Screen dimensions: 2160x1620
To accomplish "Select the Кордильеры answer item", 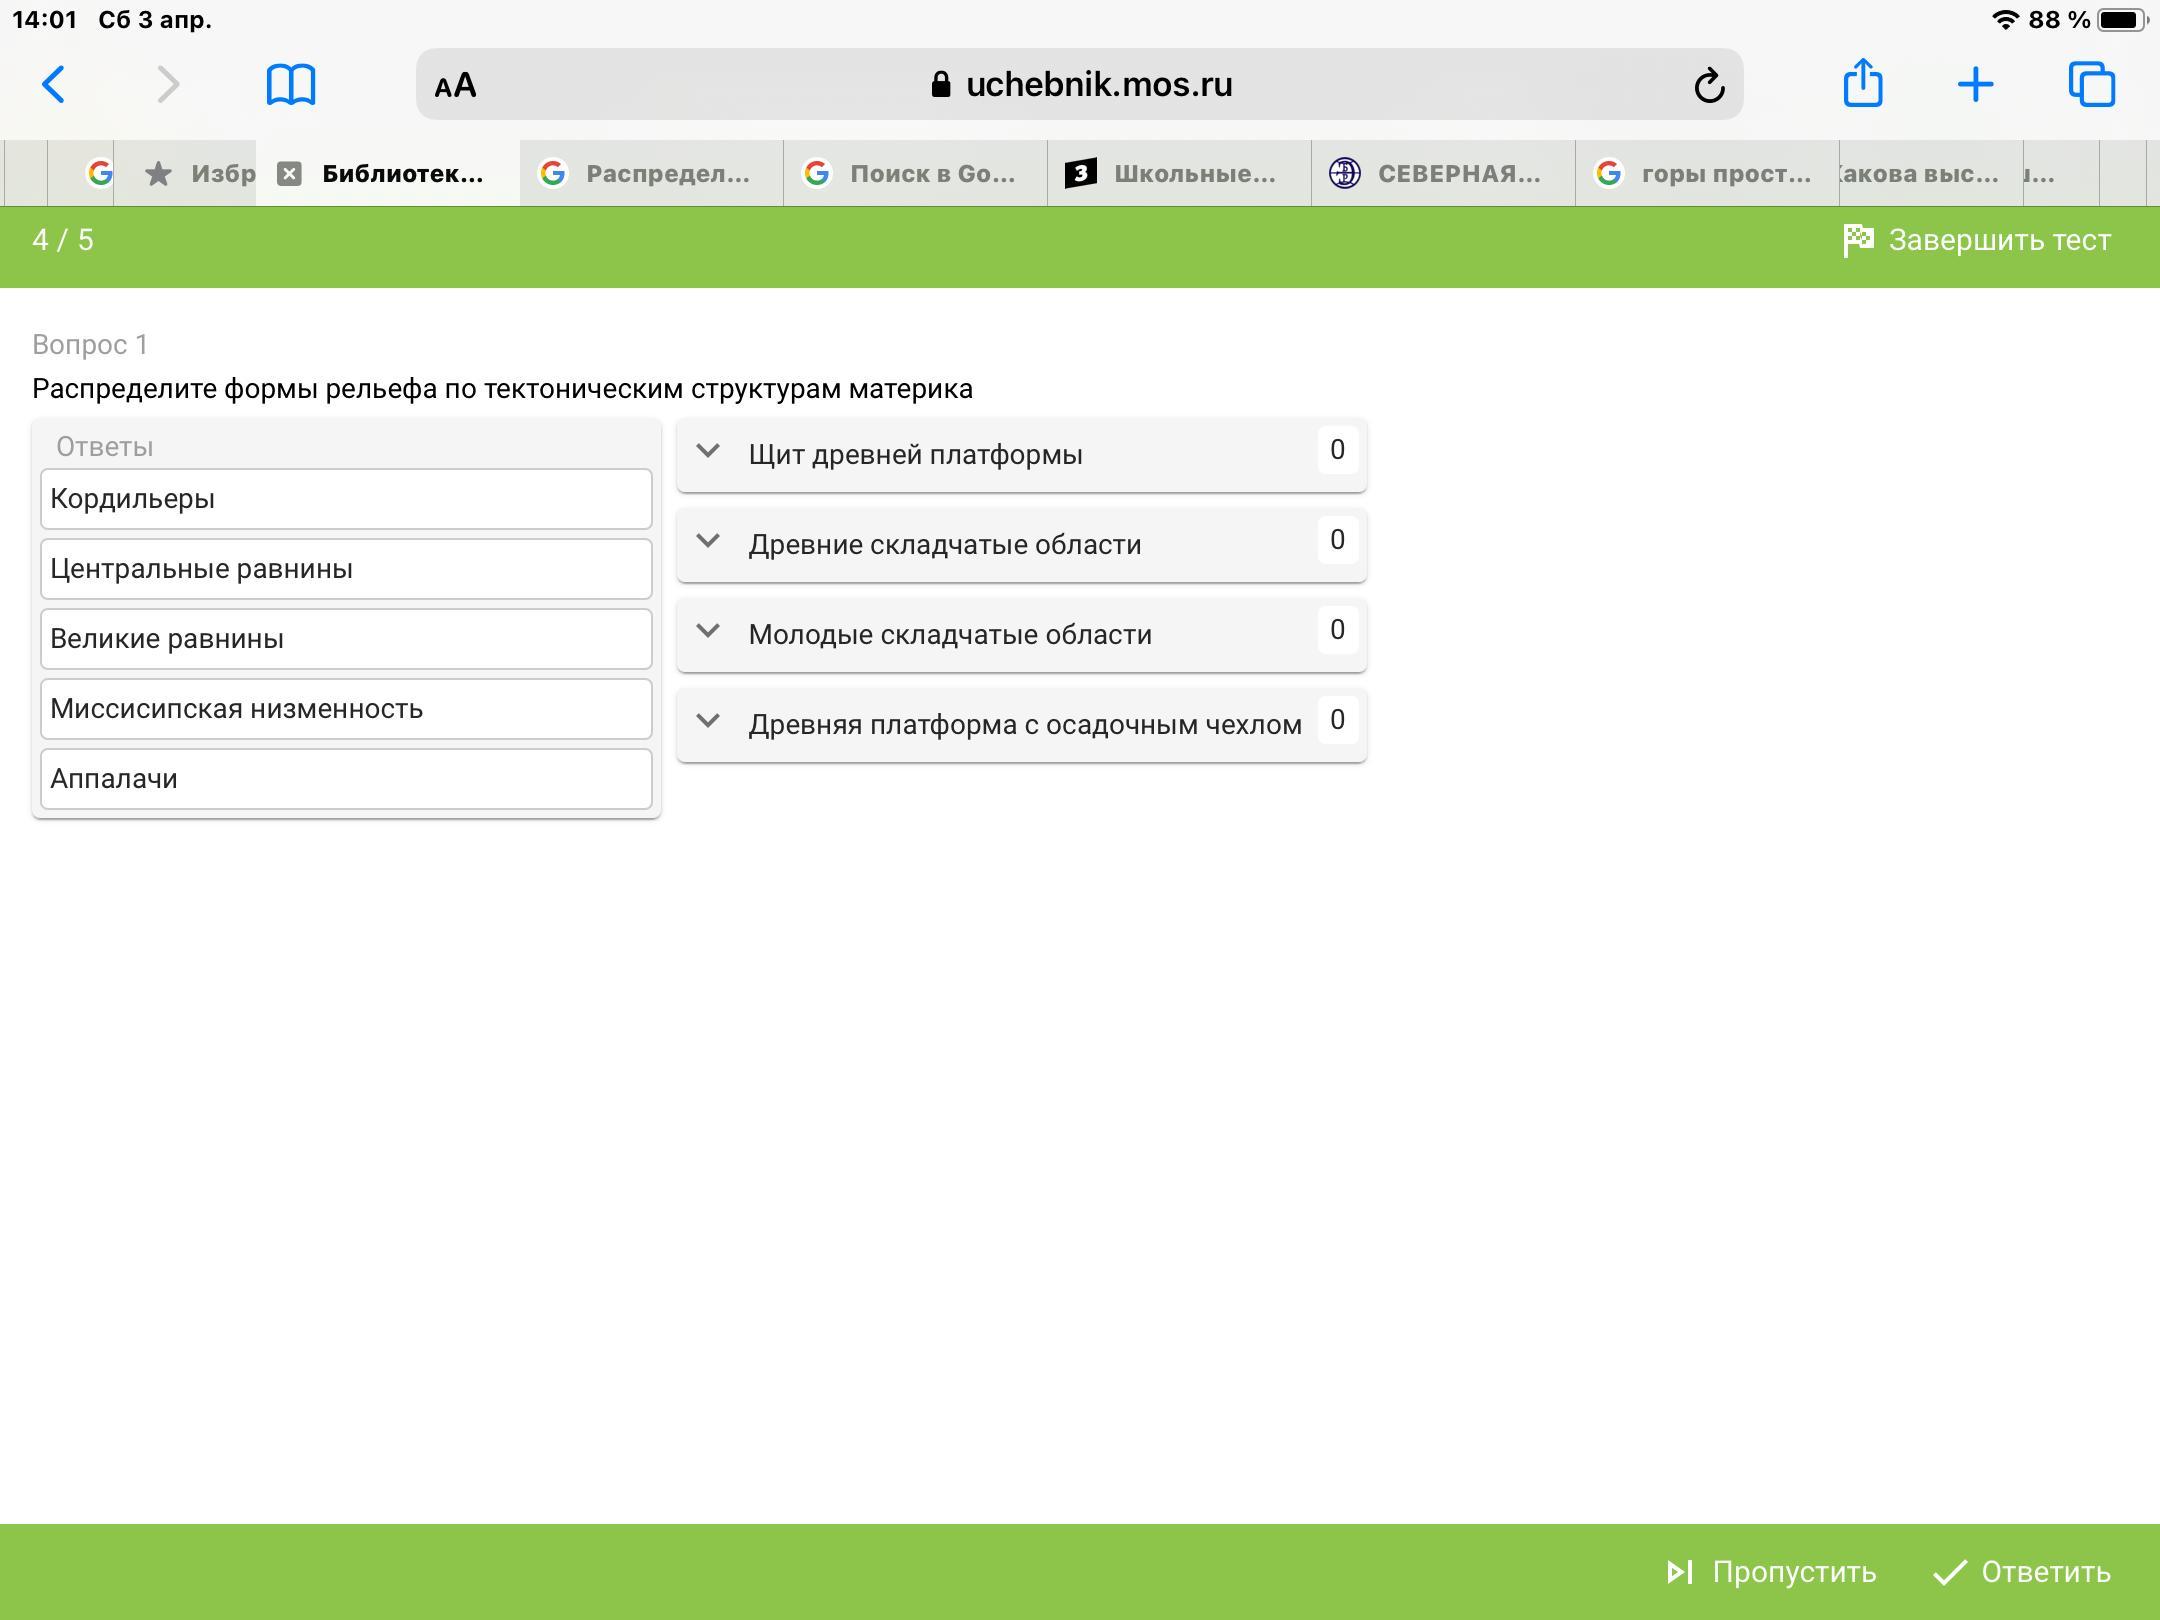I will 346,499.
